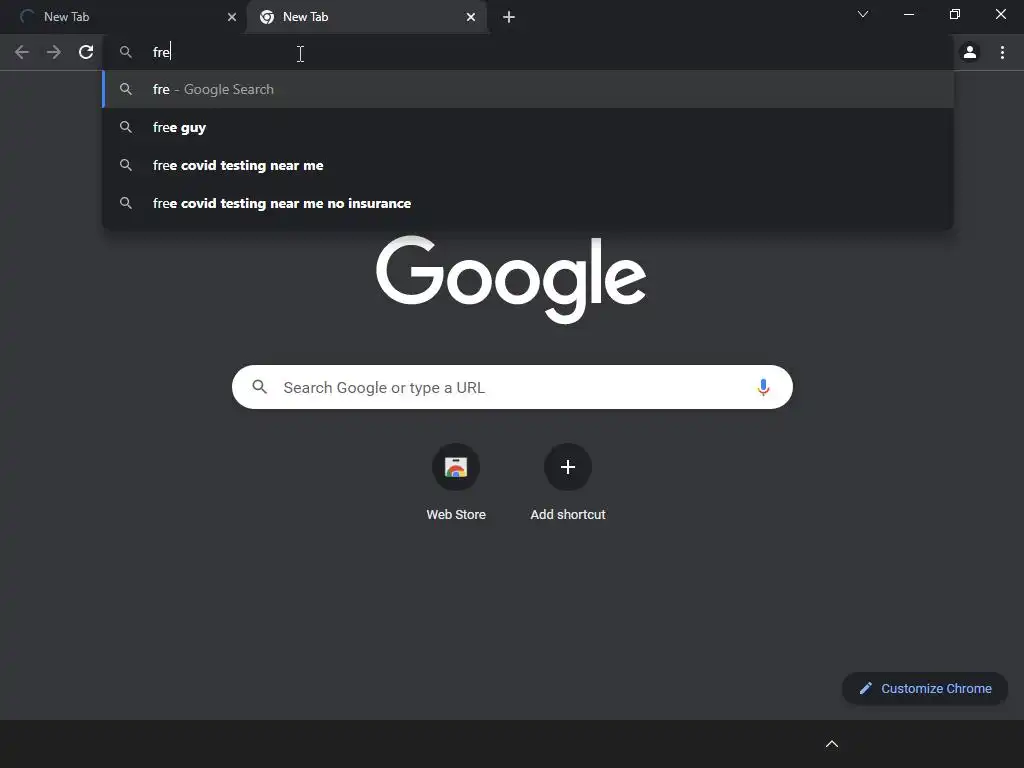Focus the 'Search Google or type a URL' box
Image resolution: width=1024 pixels, height=768 pixels.
(x=512, y=387)
